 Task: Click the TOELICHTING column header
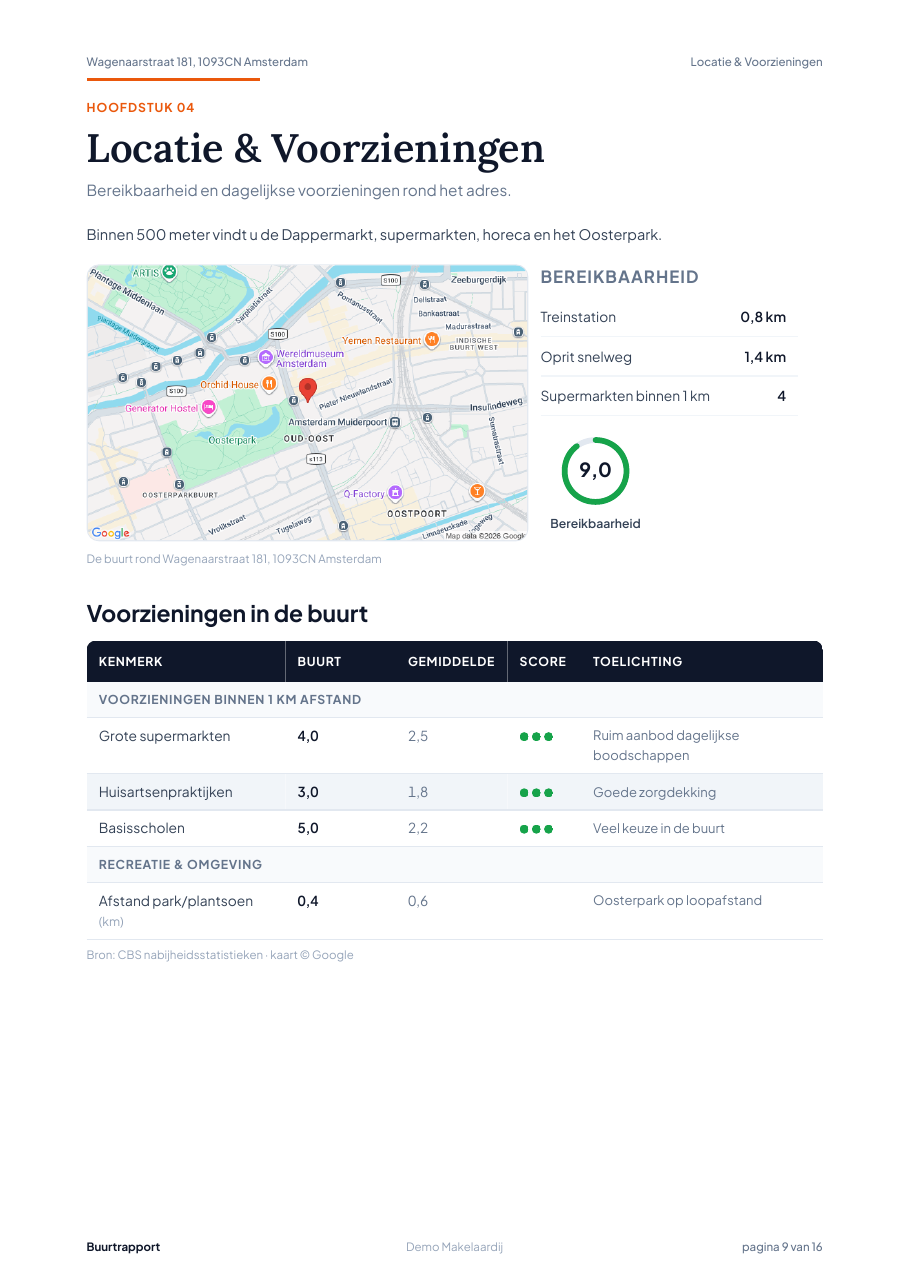click(638, 662)
